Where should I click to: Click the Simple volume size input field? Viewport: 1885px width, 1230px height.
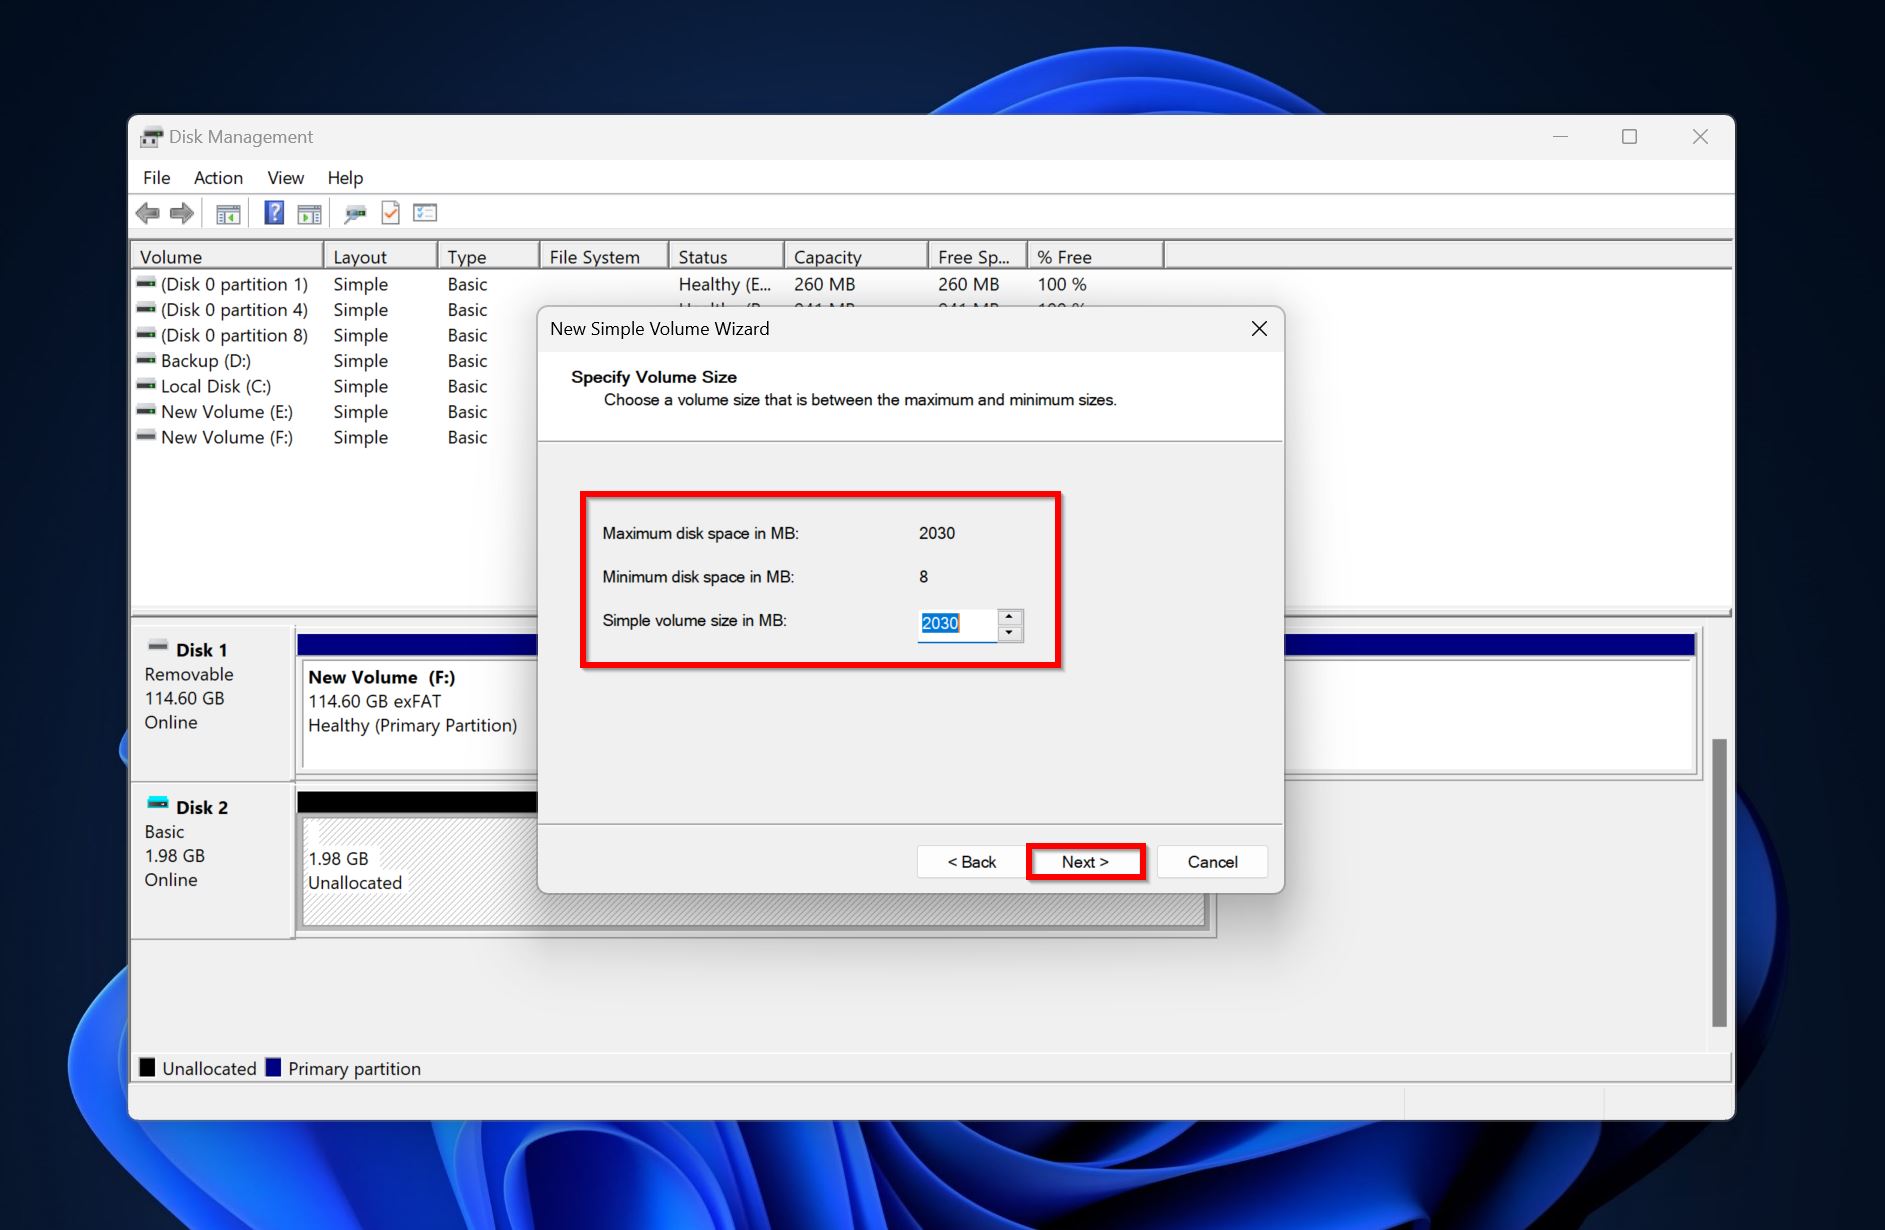[957, 624]
